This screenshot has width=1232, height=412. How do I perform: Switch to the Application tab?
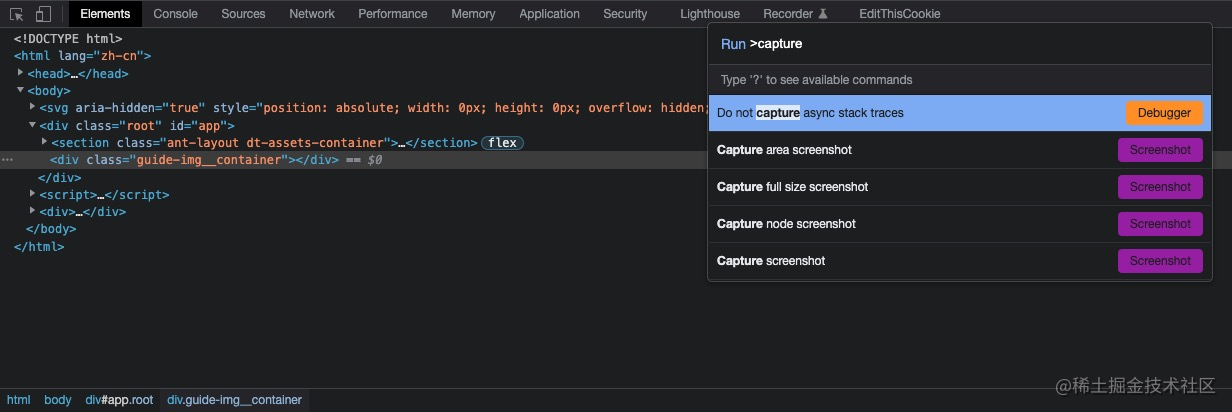(550, 14)
